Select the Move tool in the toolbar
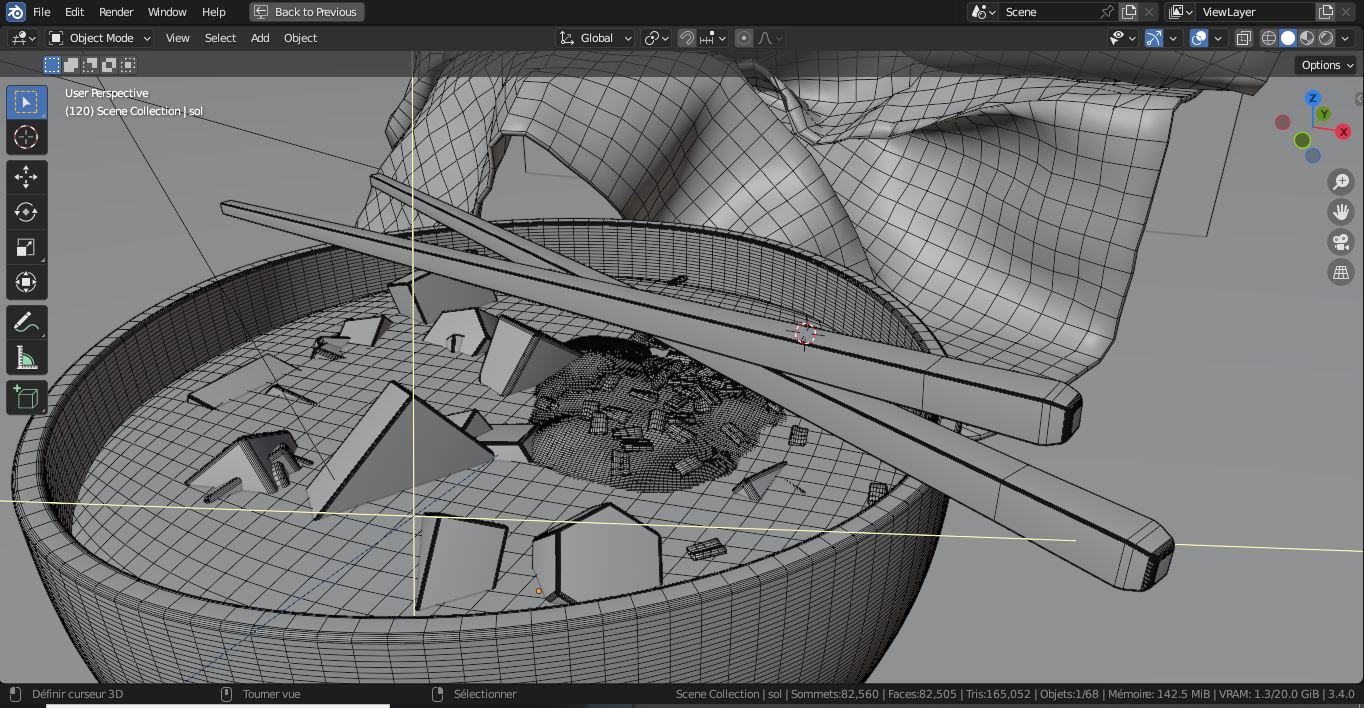Image resolution: width=1364 pixels, height=708 pixels. click(x=26, y=177)
